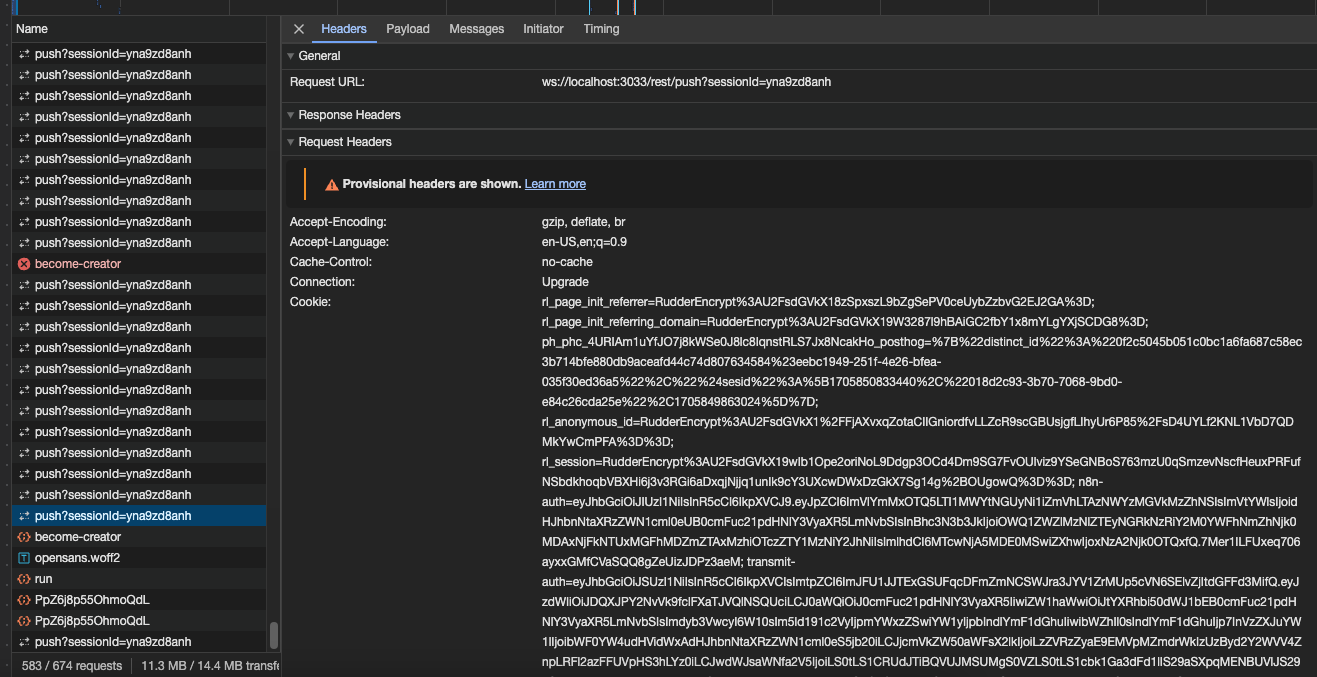Click the script icon beside the second PpZ6j8p55OhmoQdL
The height and width of the screenshot is (677, 1317).
point(22,620)
